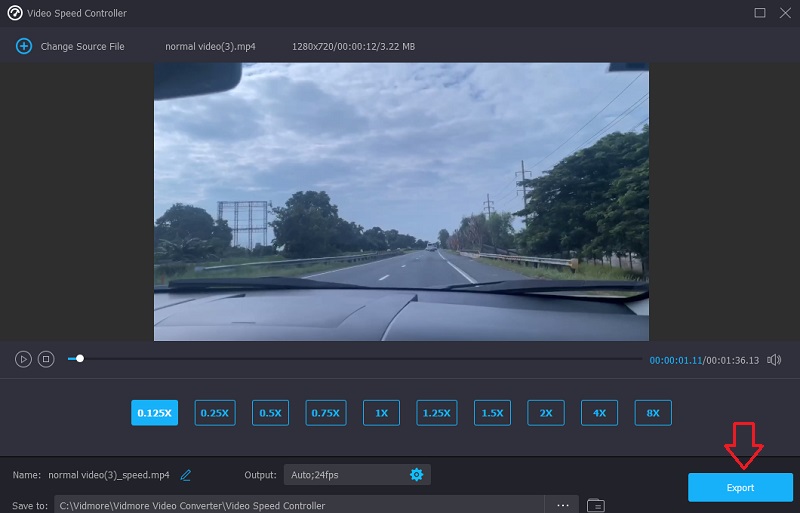800x513 pixels.
Task: Mute the video volume speaker icon
Action: coord(774,360)
